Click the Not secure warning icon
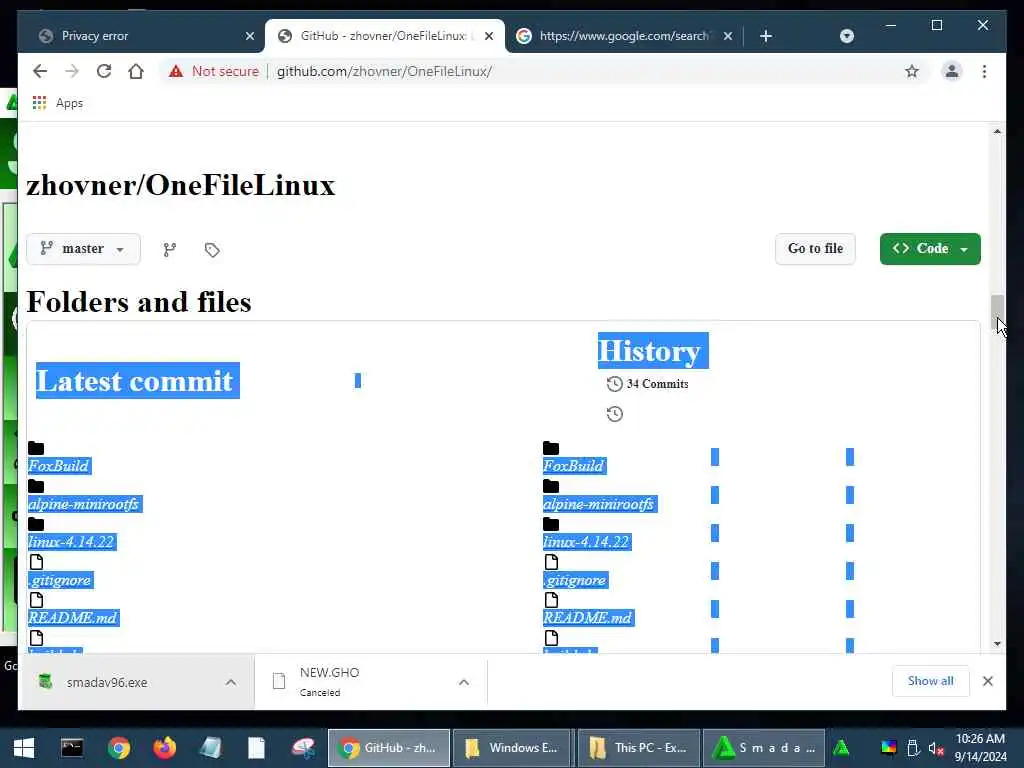The image size is (1024, 768). pos(176,71)
